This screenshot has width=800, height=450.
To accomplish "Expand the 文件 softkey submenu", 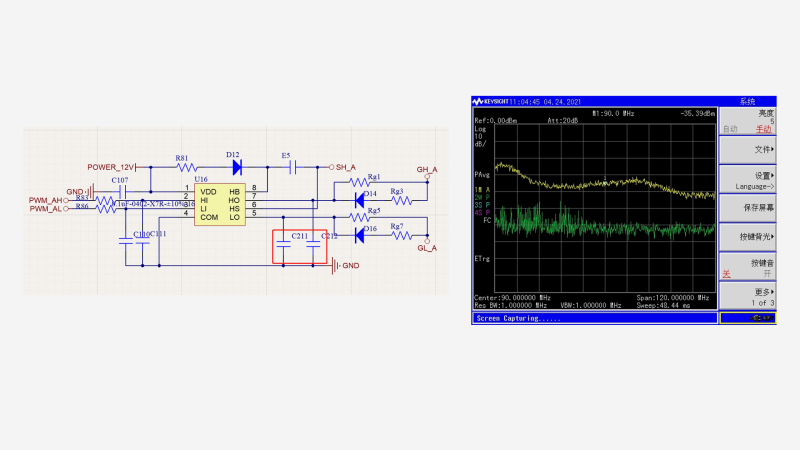I will click(747, 149).
